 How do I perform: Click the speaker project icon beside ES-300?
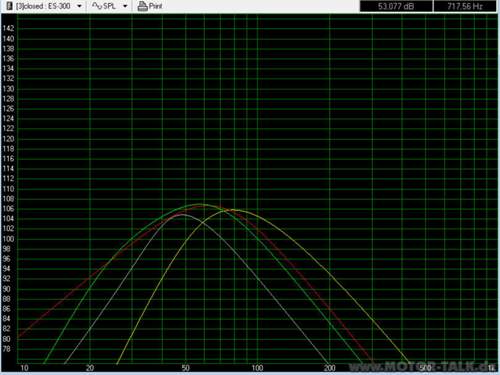9,6
